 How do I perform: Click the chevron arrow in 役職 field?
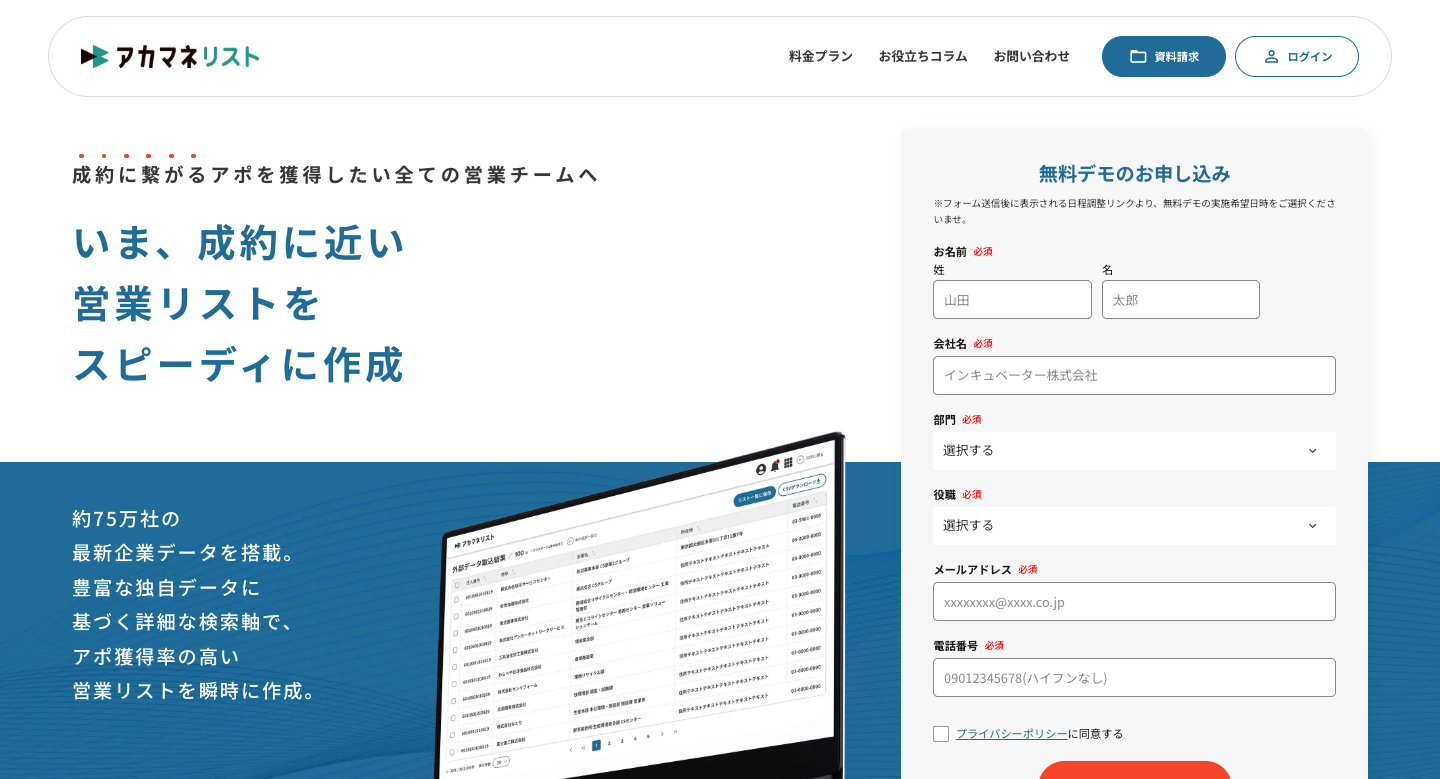point(1312,526)
